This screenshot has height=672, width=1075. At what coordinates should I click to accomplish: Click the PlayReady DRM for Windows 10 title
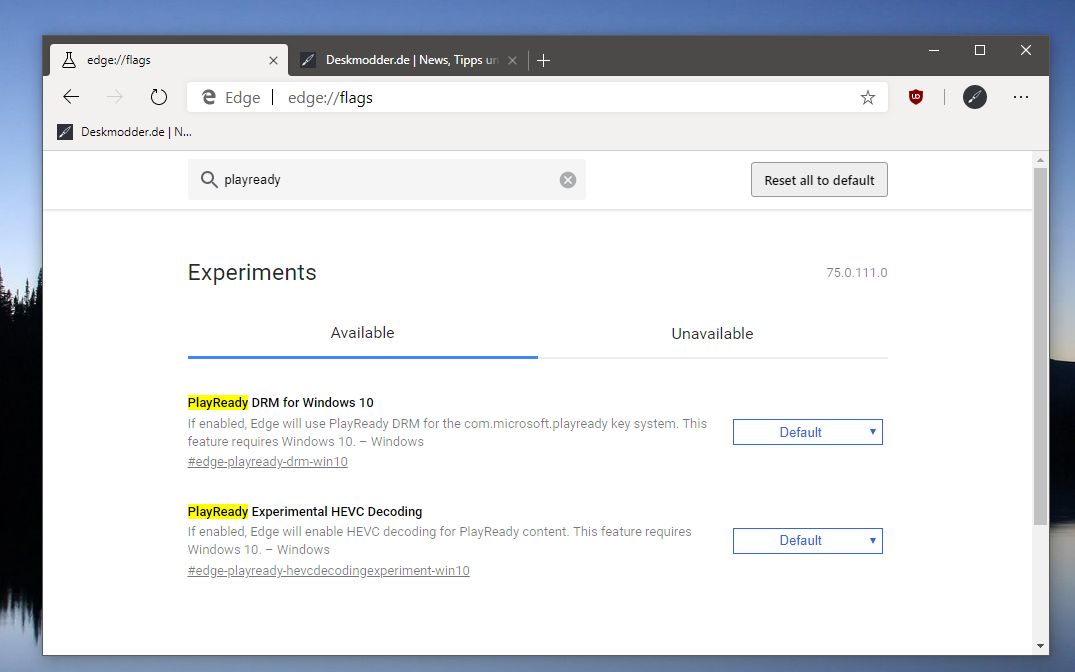pos(280,403)
